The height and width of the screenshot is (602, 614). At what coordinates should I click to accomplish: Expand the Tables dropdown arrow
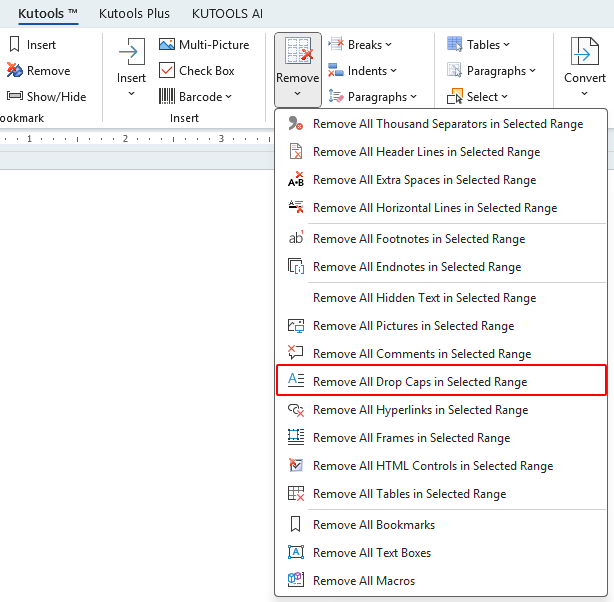506,45
